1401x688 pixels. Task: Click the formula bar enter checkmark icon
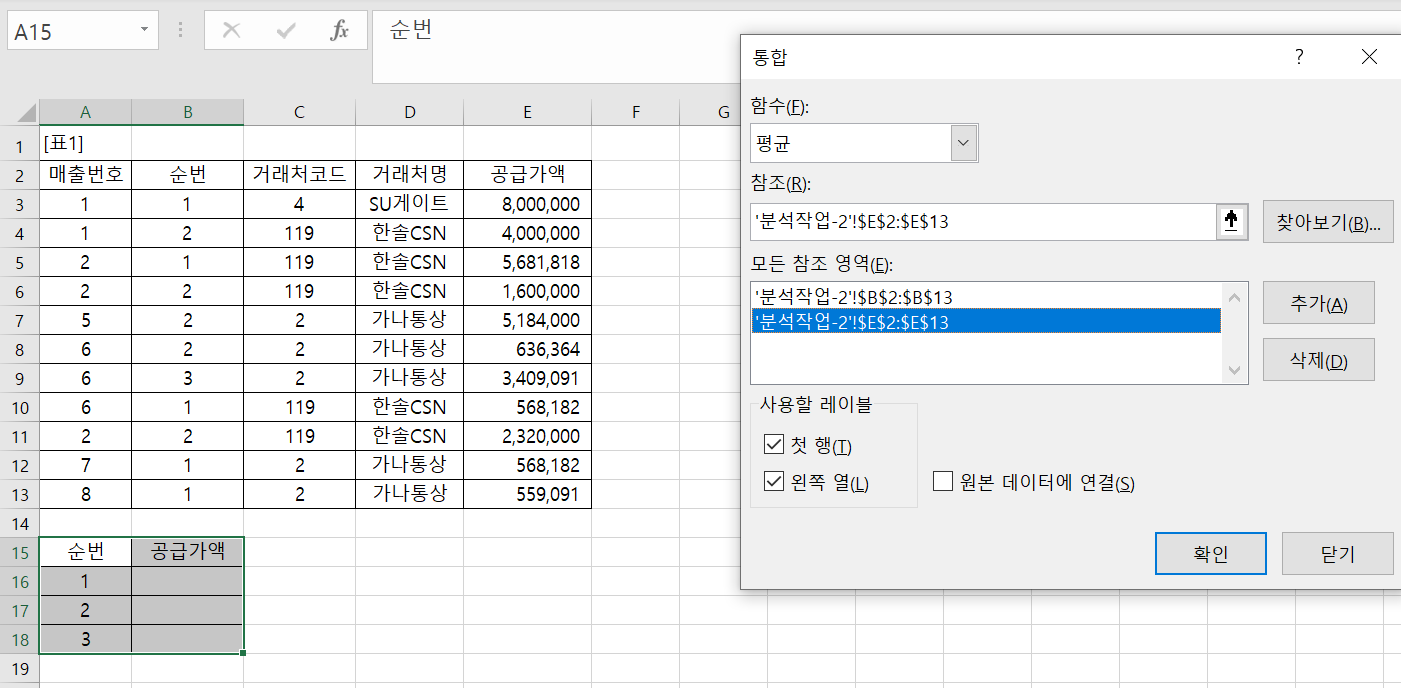pyautogui.click(x=286, y=31)
